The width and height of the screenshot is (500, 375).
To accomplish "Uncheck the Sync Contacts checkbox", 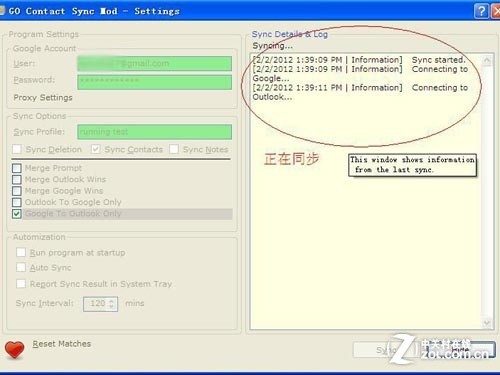I will pos(96,149).
